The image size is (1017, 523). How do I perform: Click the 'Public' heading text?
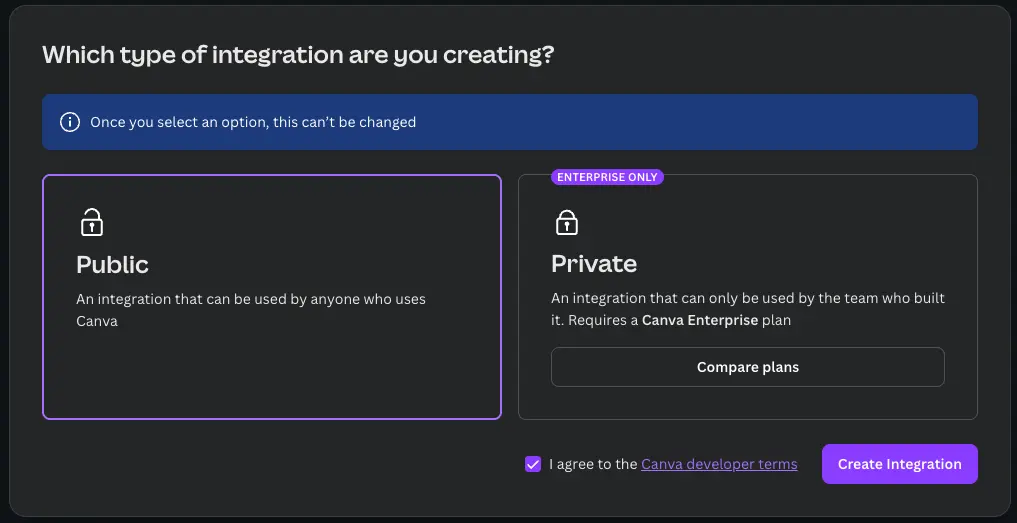pos(112,264)
